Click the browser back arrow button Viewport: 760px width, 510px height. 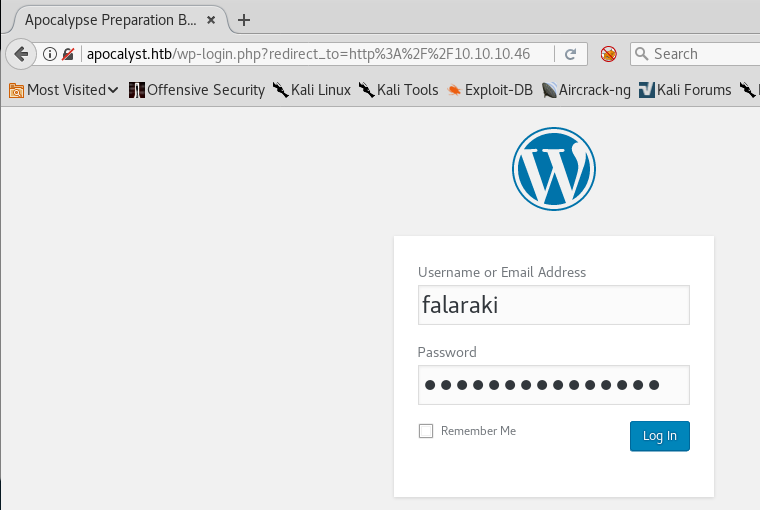coord(20,54)
